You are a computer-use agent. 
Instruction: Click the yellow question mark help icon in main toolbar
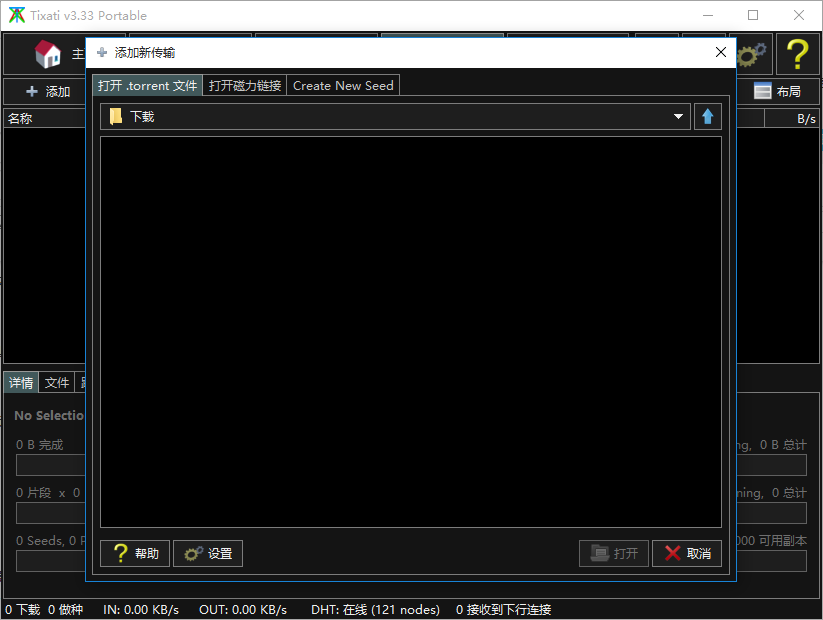click(x=797, y=54)
